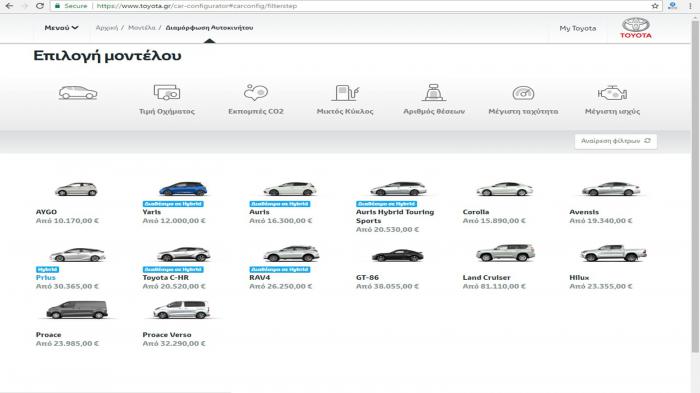Open the Τιμή Οχήματος price filter
The image size is (700, 393).
click(167, 100)
